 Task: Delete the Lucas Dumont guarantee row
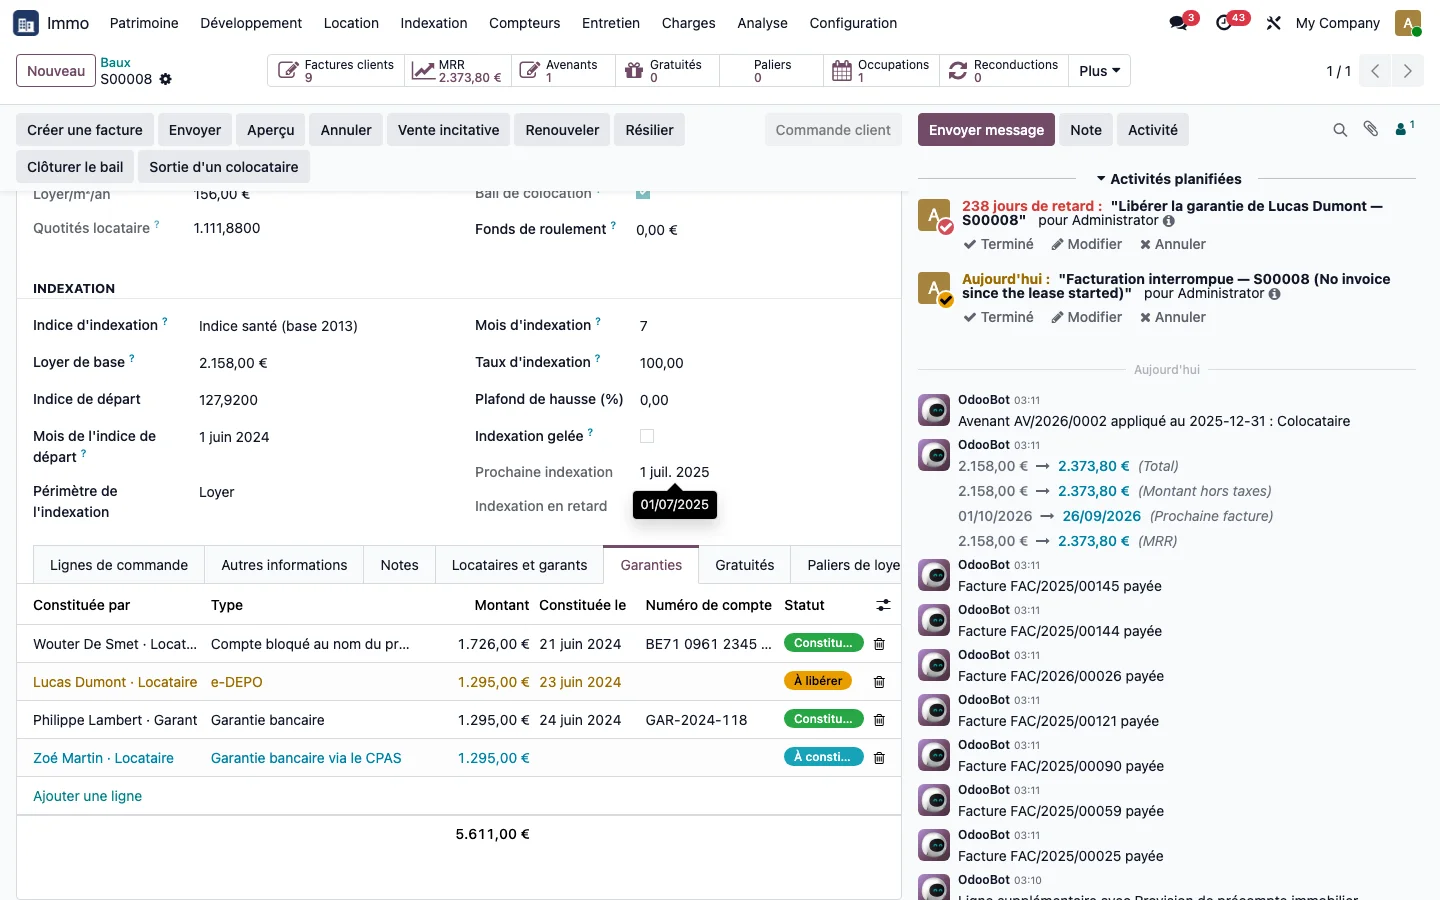coord(879,682)
